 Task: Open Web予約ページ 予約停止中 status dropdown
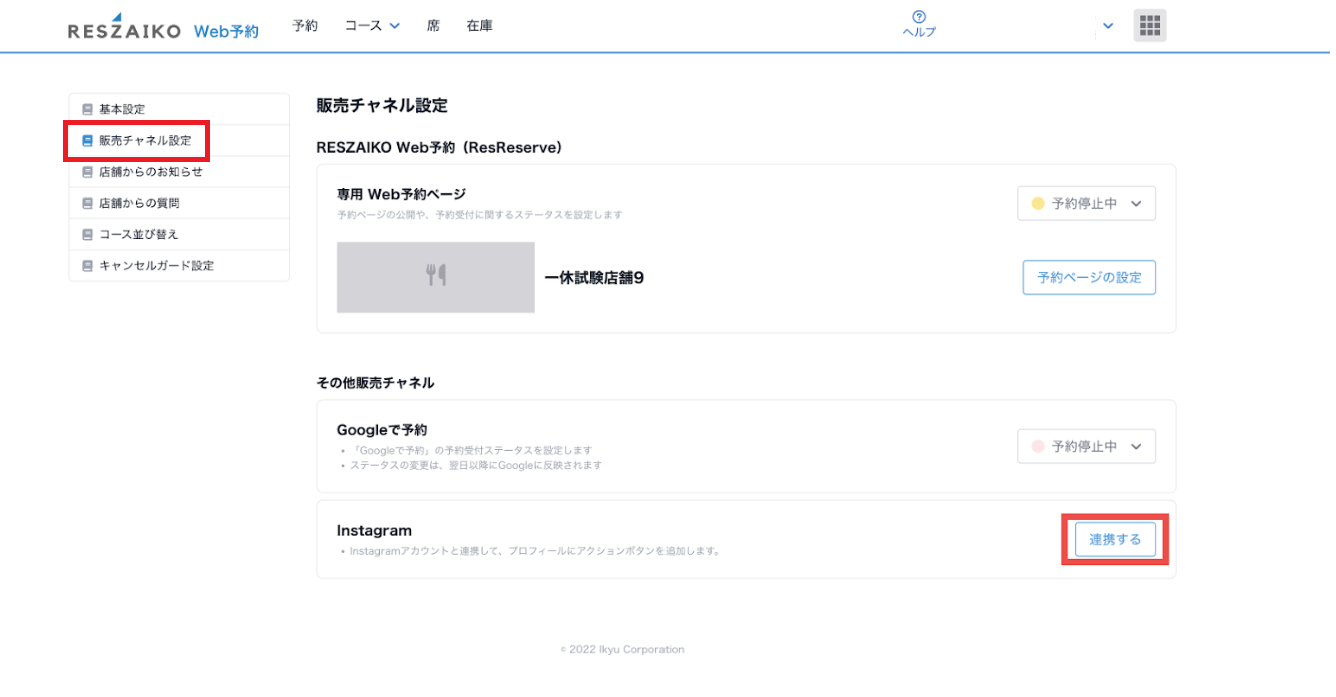(x=1086, y=203)
